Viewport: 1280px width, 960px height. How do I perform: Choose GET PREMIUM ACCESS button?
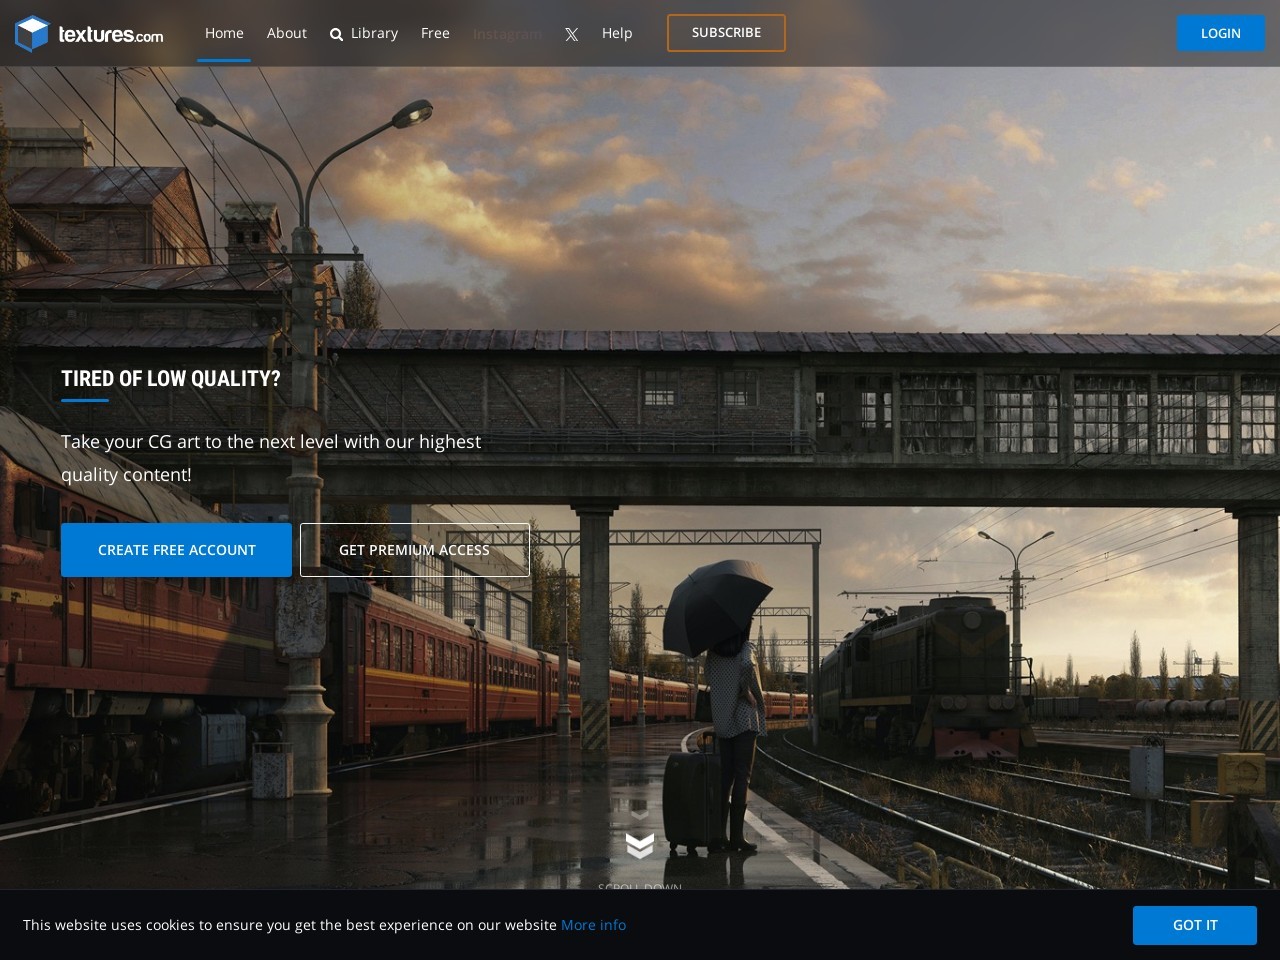coord(414,550)
